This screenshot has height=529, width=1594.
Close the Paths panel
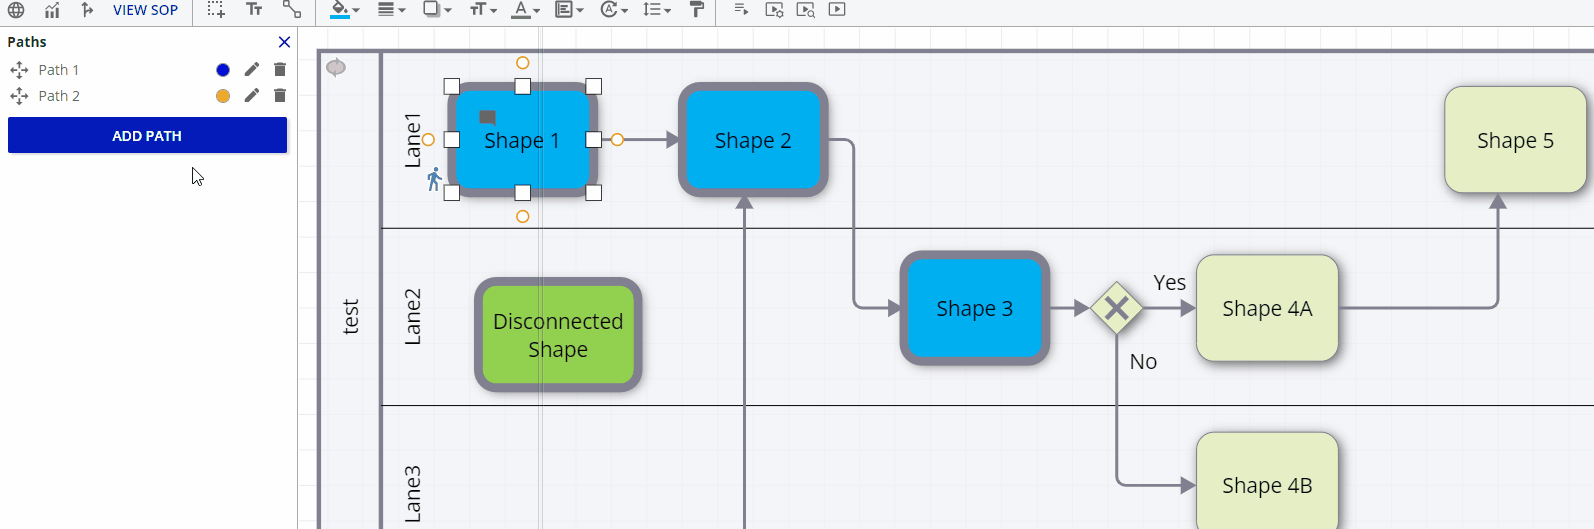[x=284, y=42]
